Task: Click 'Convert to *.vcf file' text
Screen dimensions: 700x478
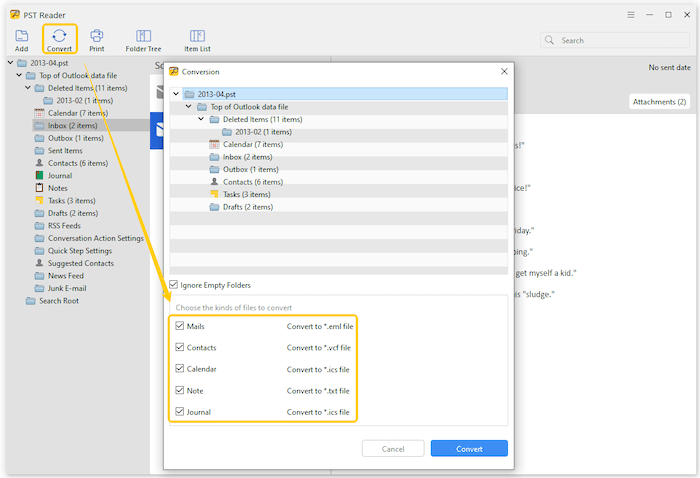Action: (319, 347)
